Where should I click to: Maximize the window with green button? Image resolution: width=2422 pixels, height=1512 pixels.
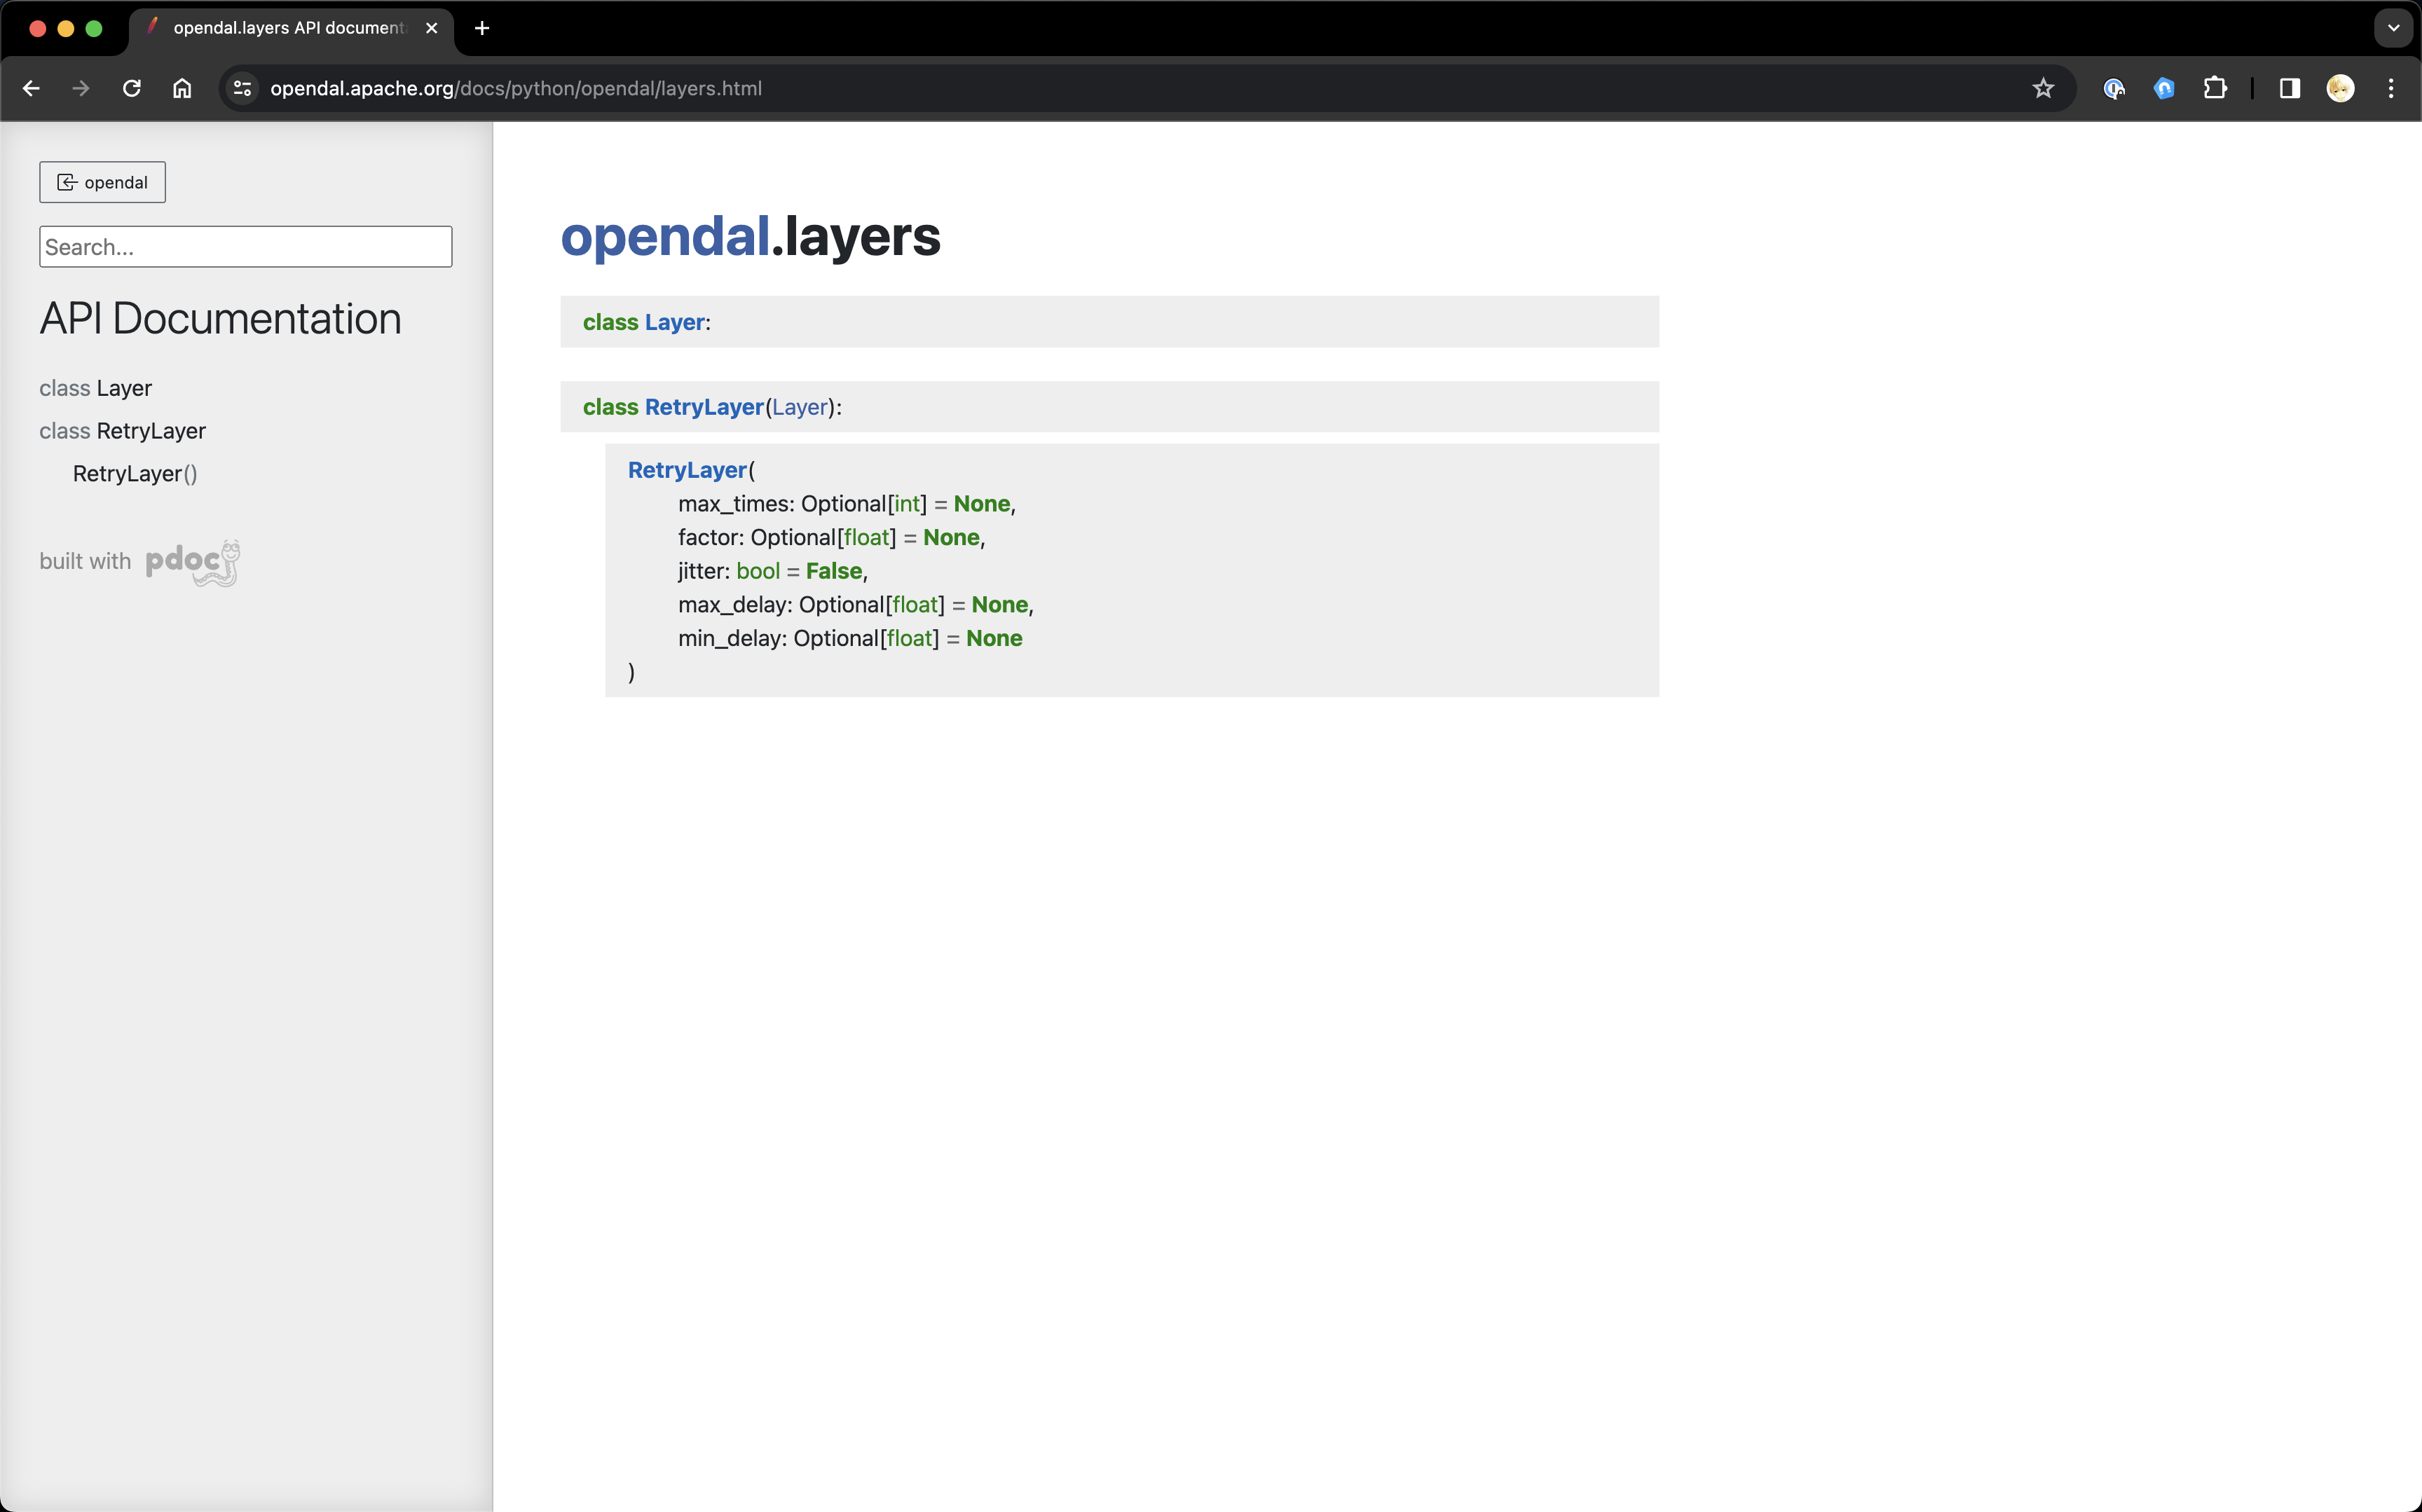[94, 28]
